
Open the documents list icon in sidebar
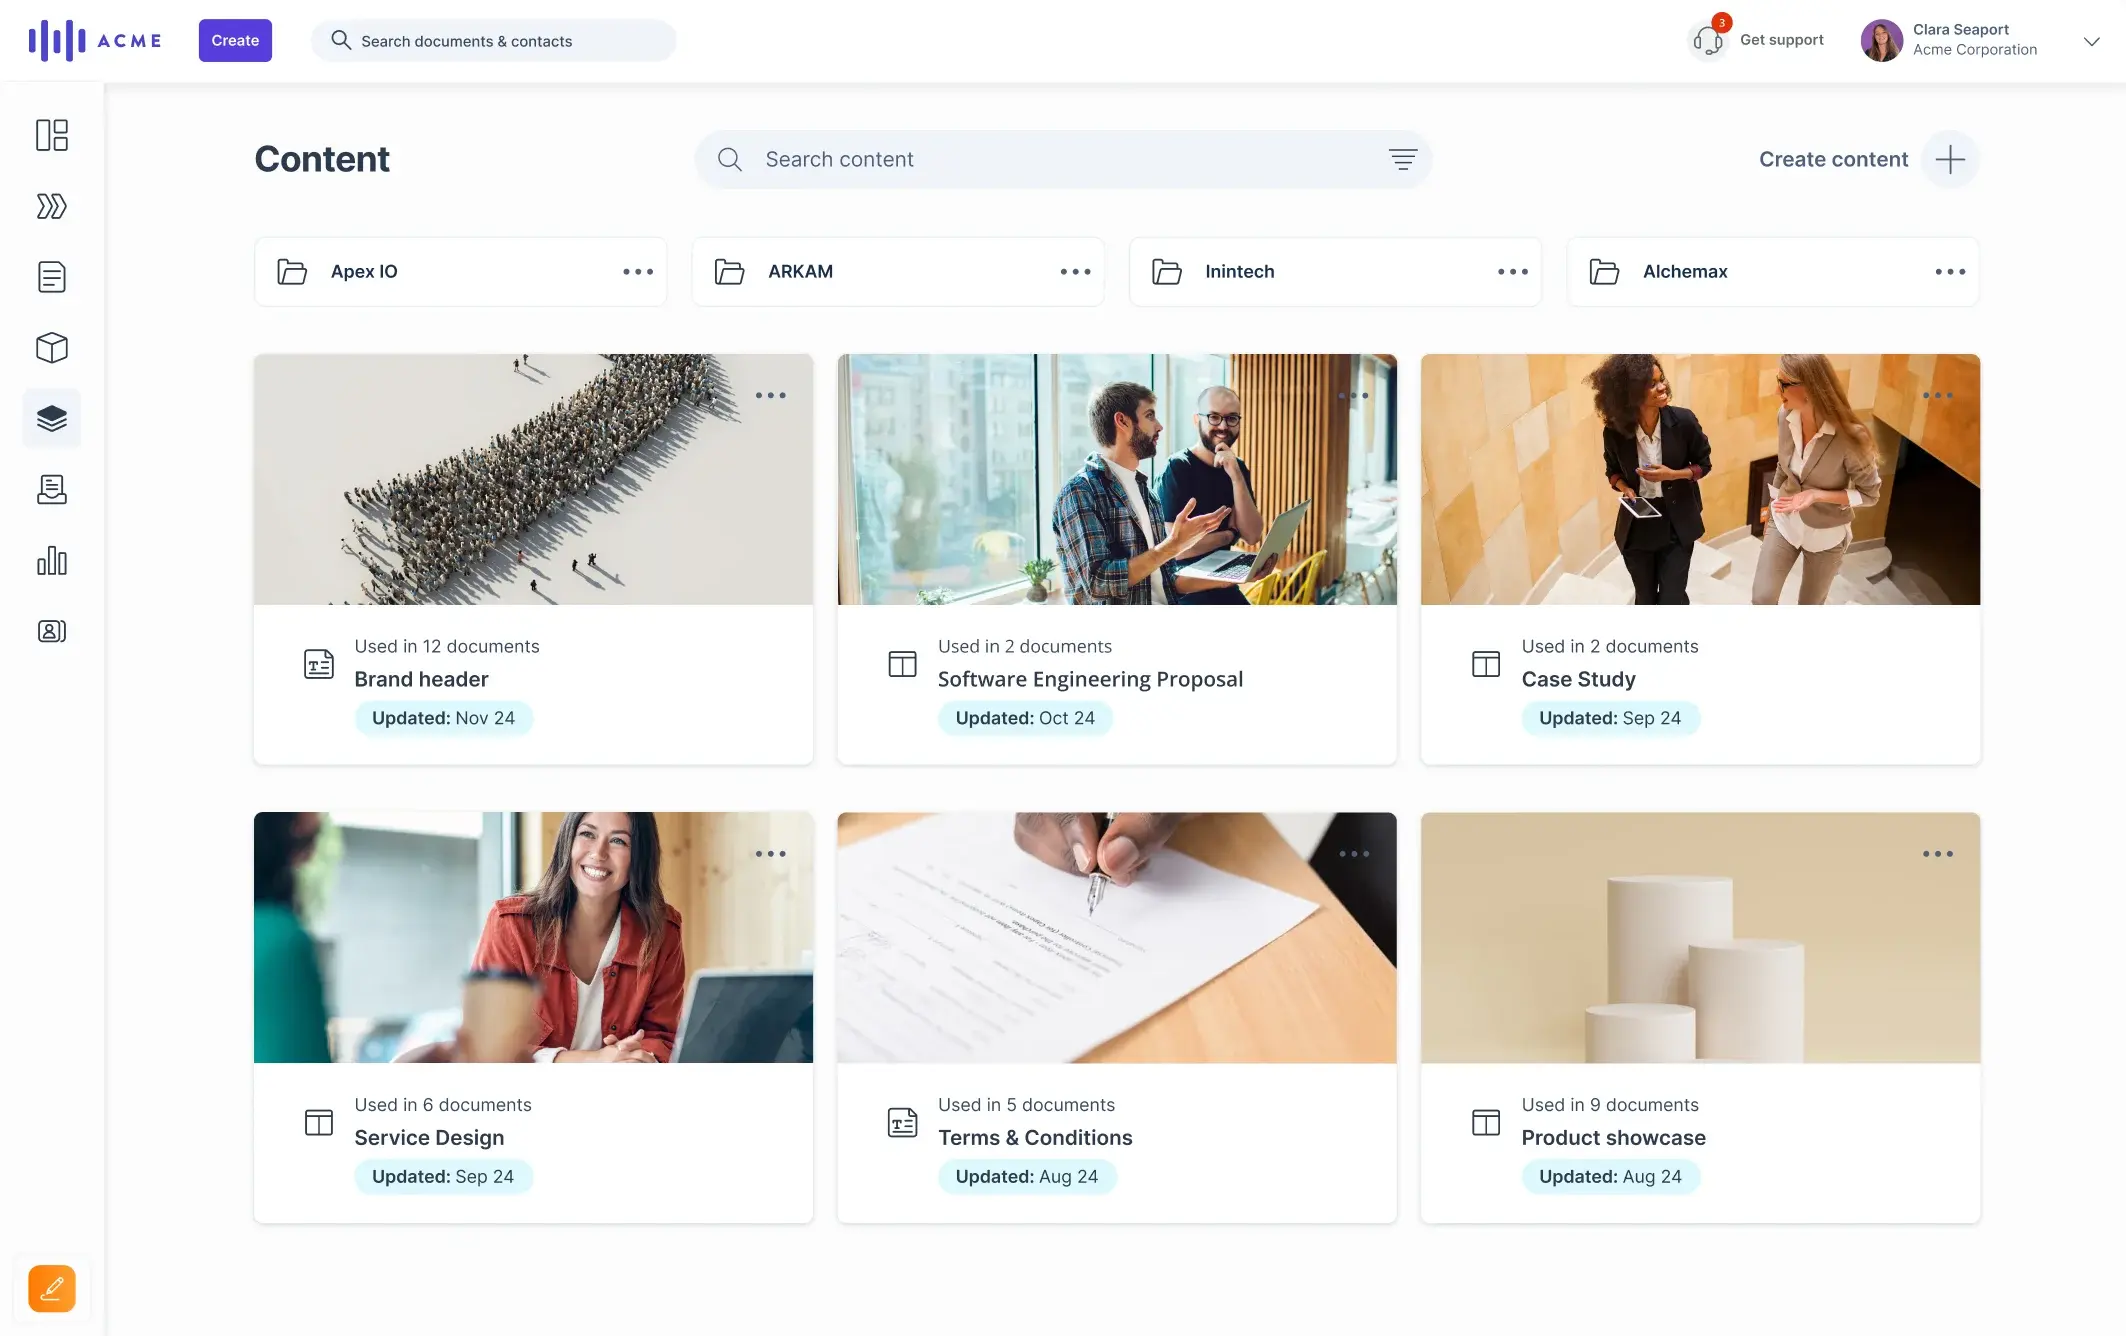pyautogui.click(x=51, y=277)
